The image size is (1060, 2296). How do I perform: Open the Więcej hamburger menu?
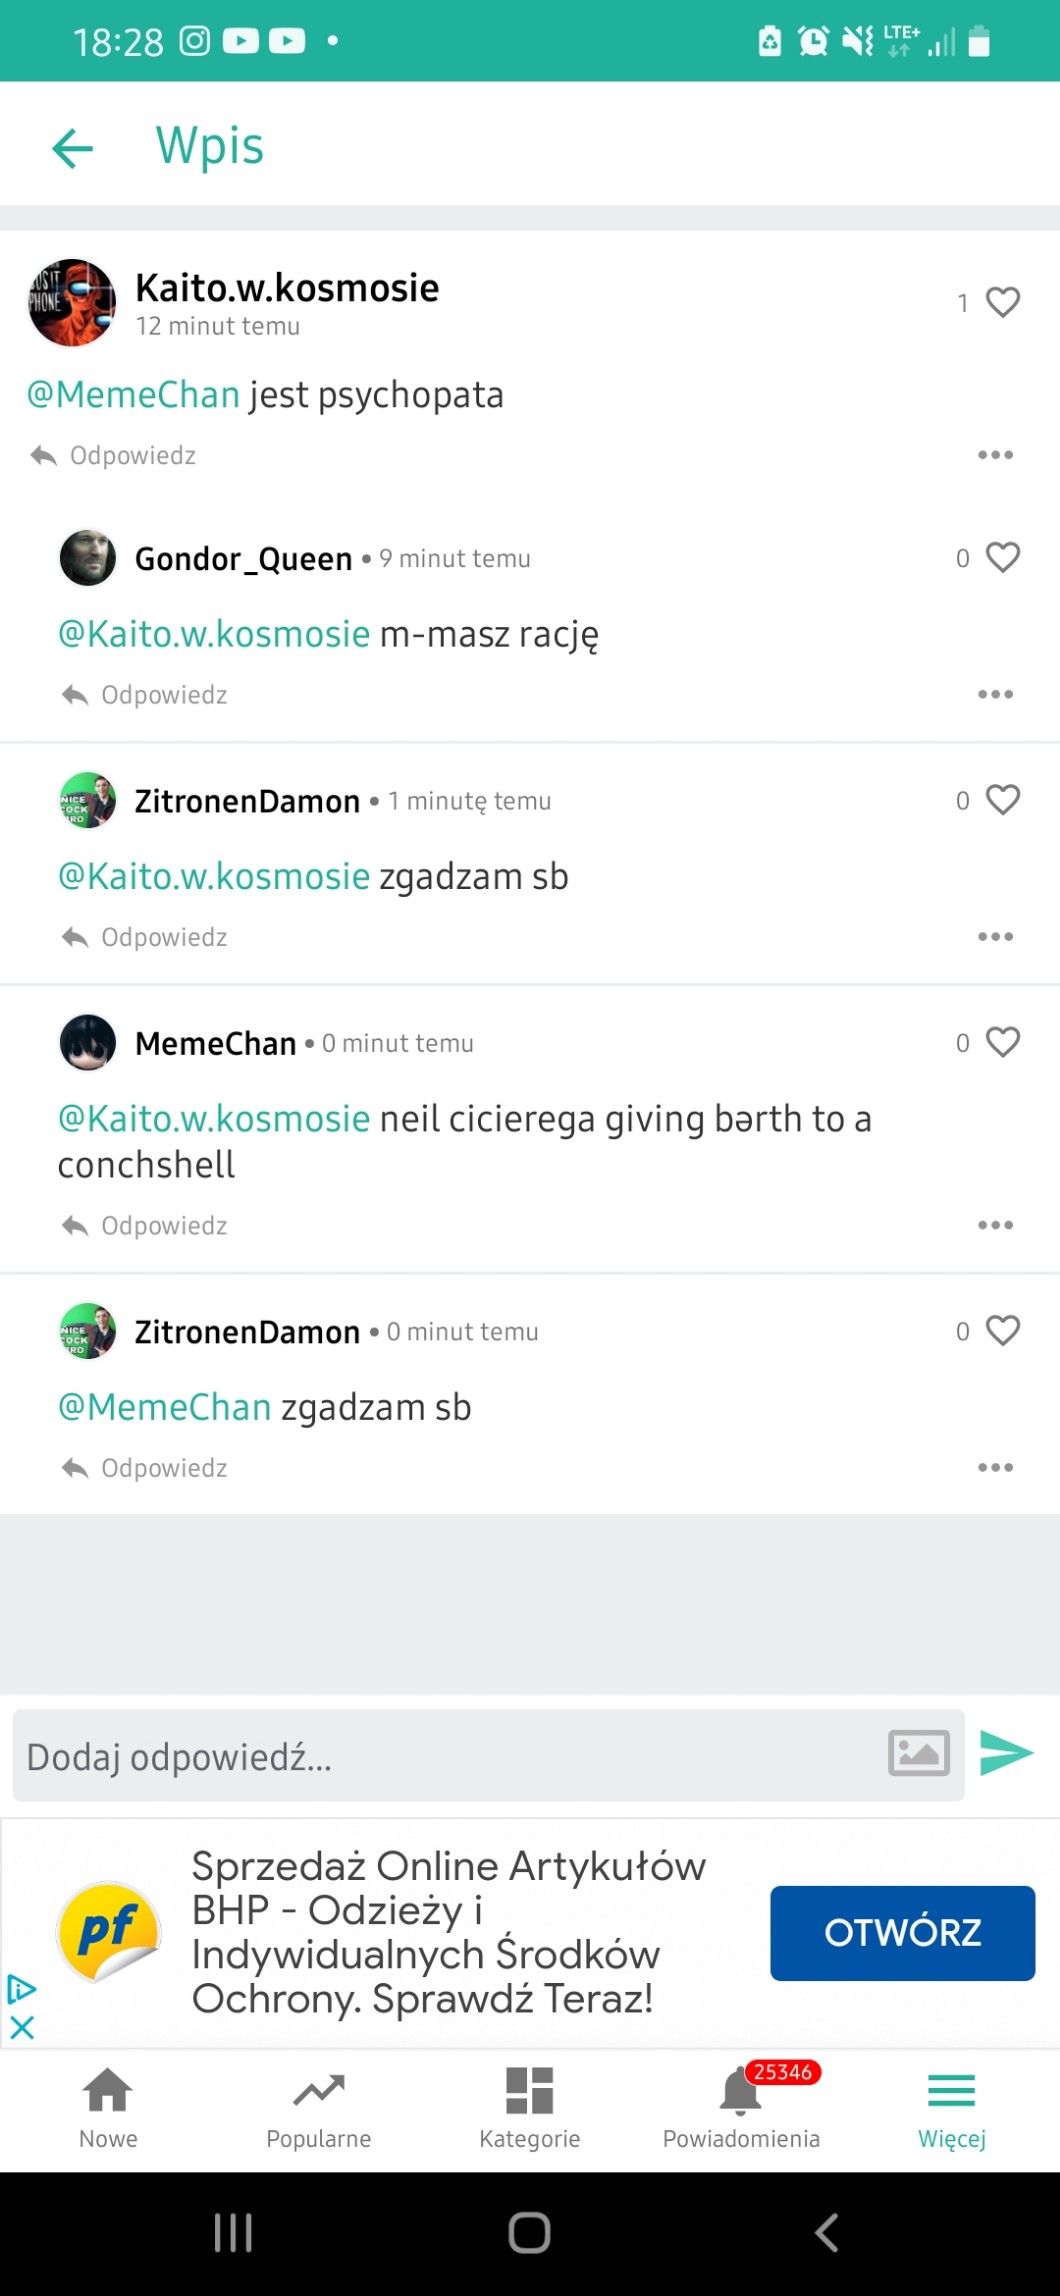952,2107
